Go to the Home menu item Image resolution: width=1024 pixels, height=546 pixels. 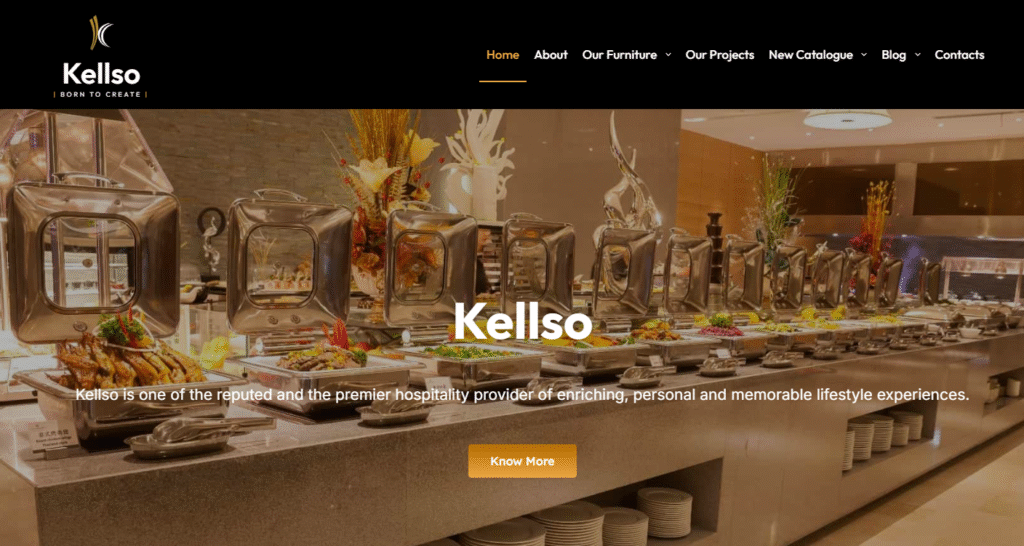pos(503,55)
